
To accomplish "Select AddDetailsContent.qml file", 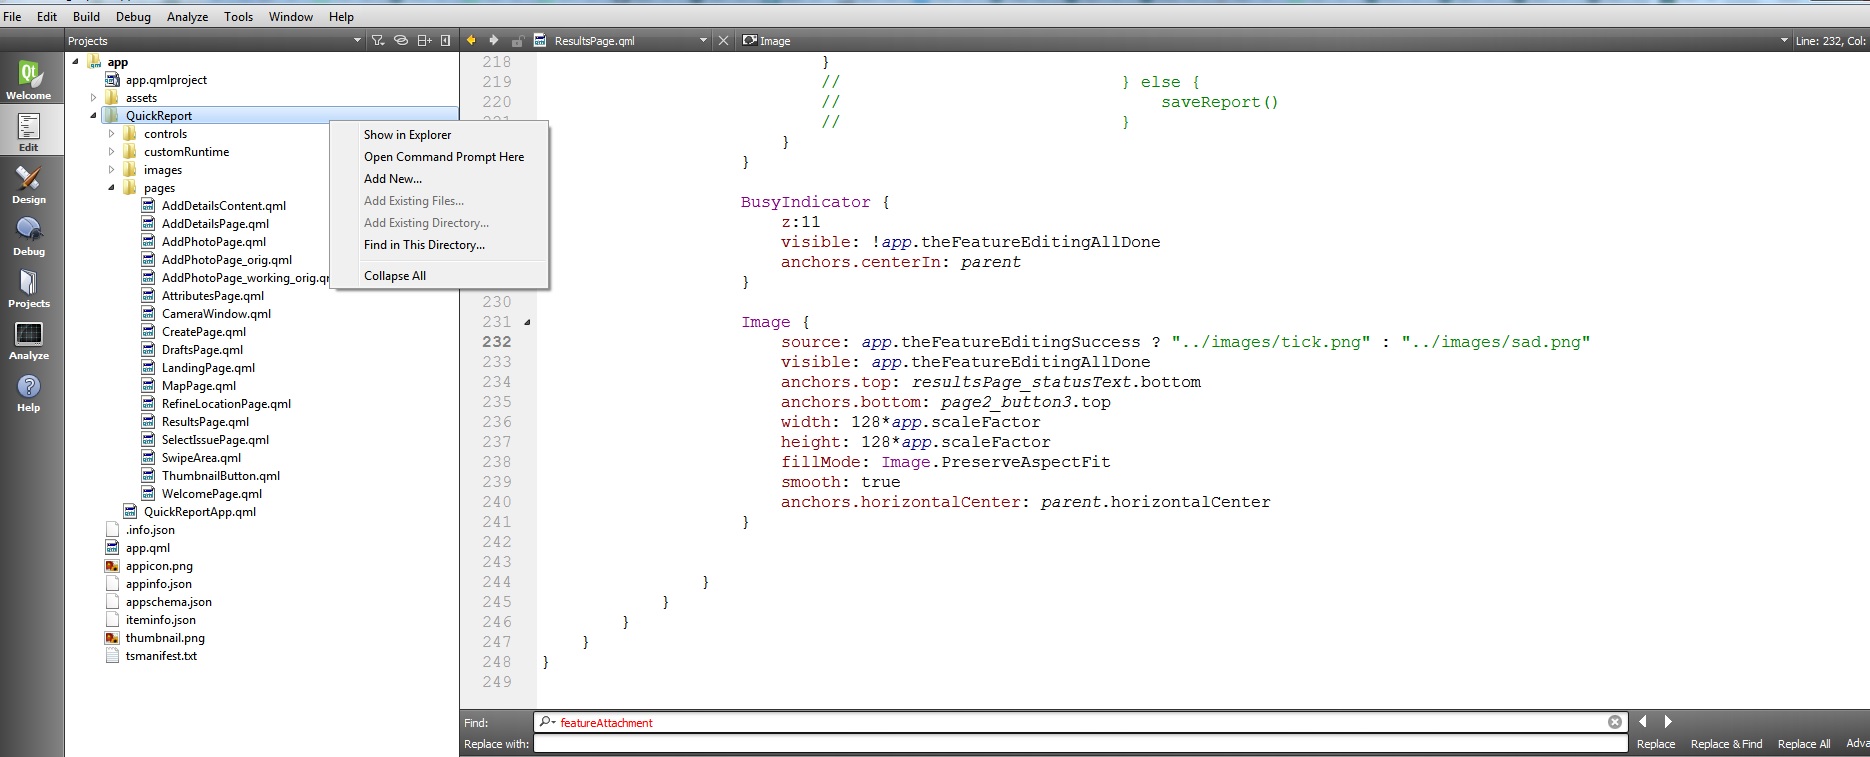I will click(224, 206).
